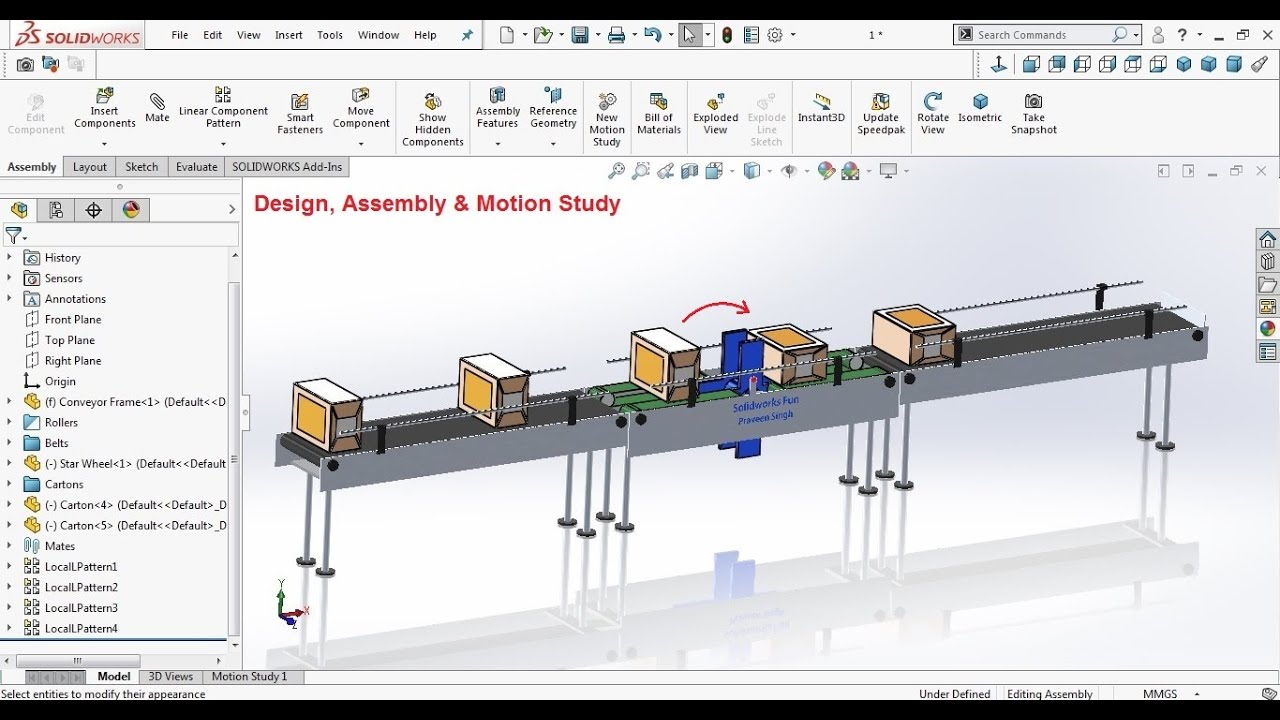Expand the Cartons folder
The height and width of the screenshot is (720, 1280).
pos(10,484)
